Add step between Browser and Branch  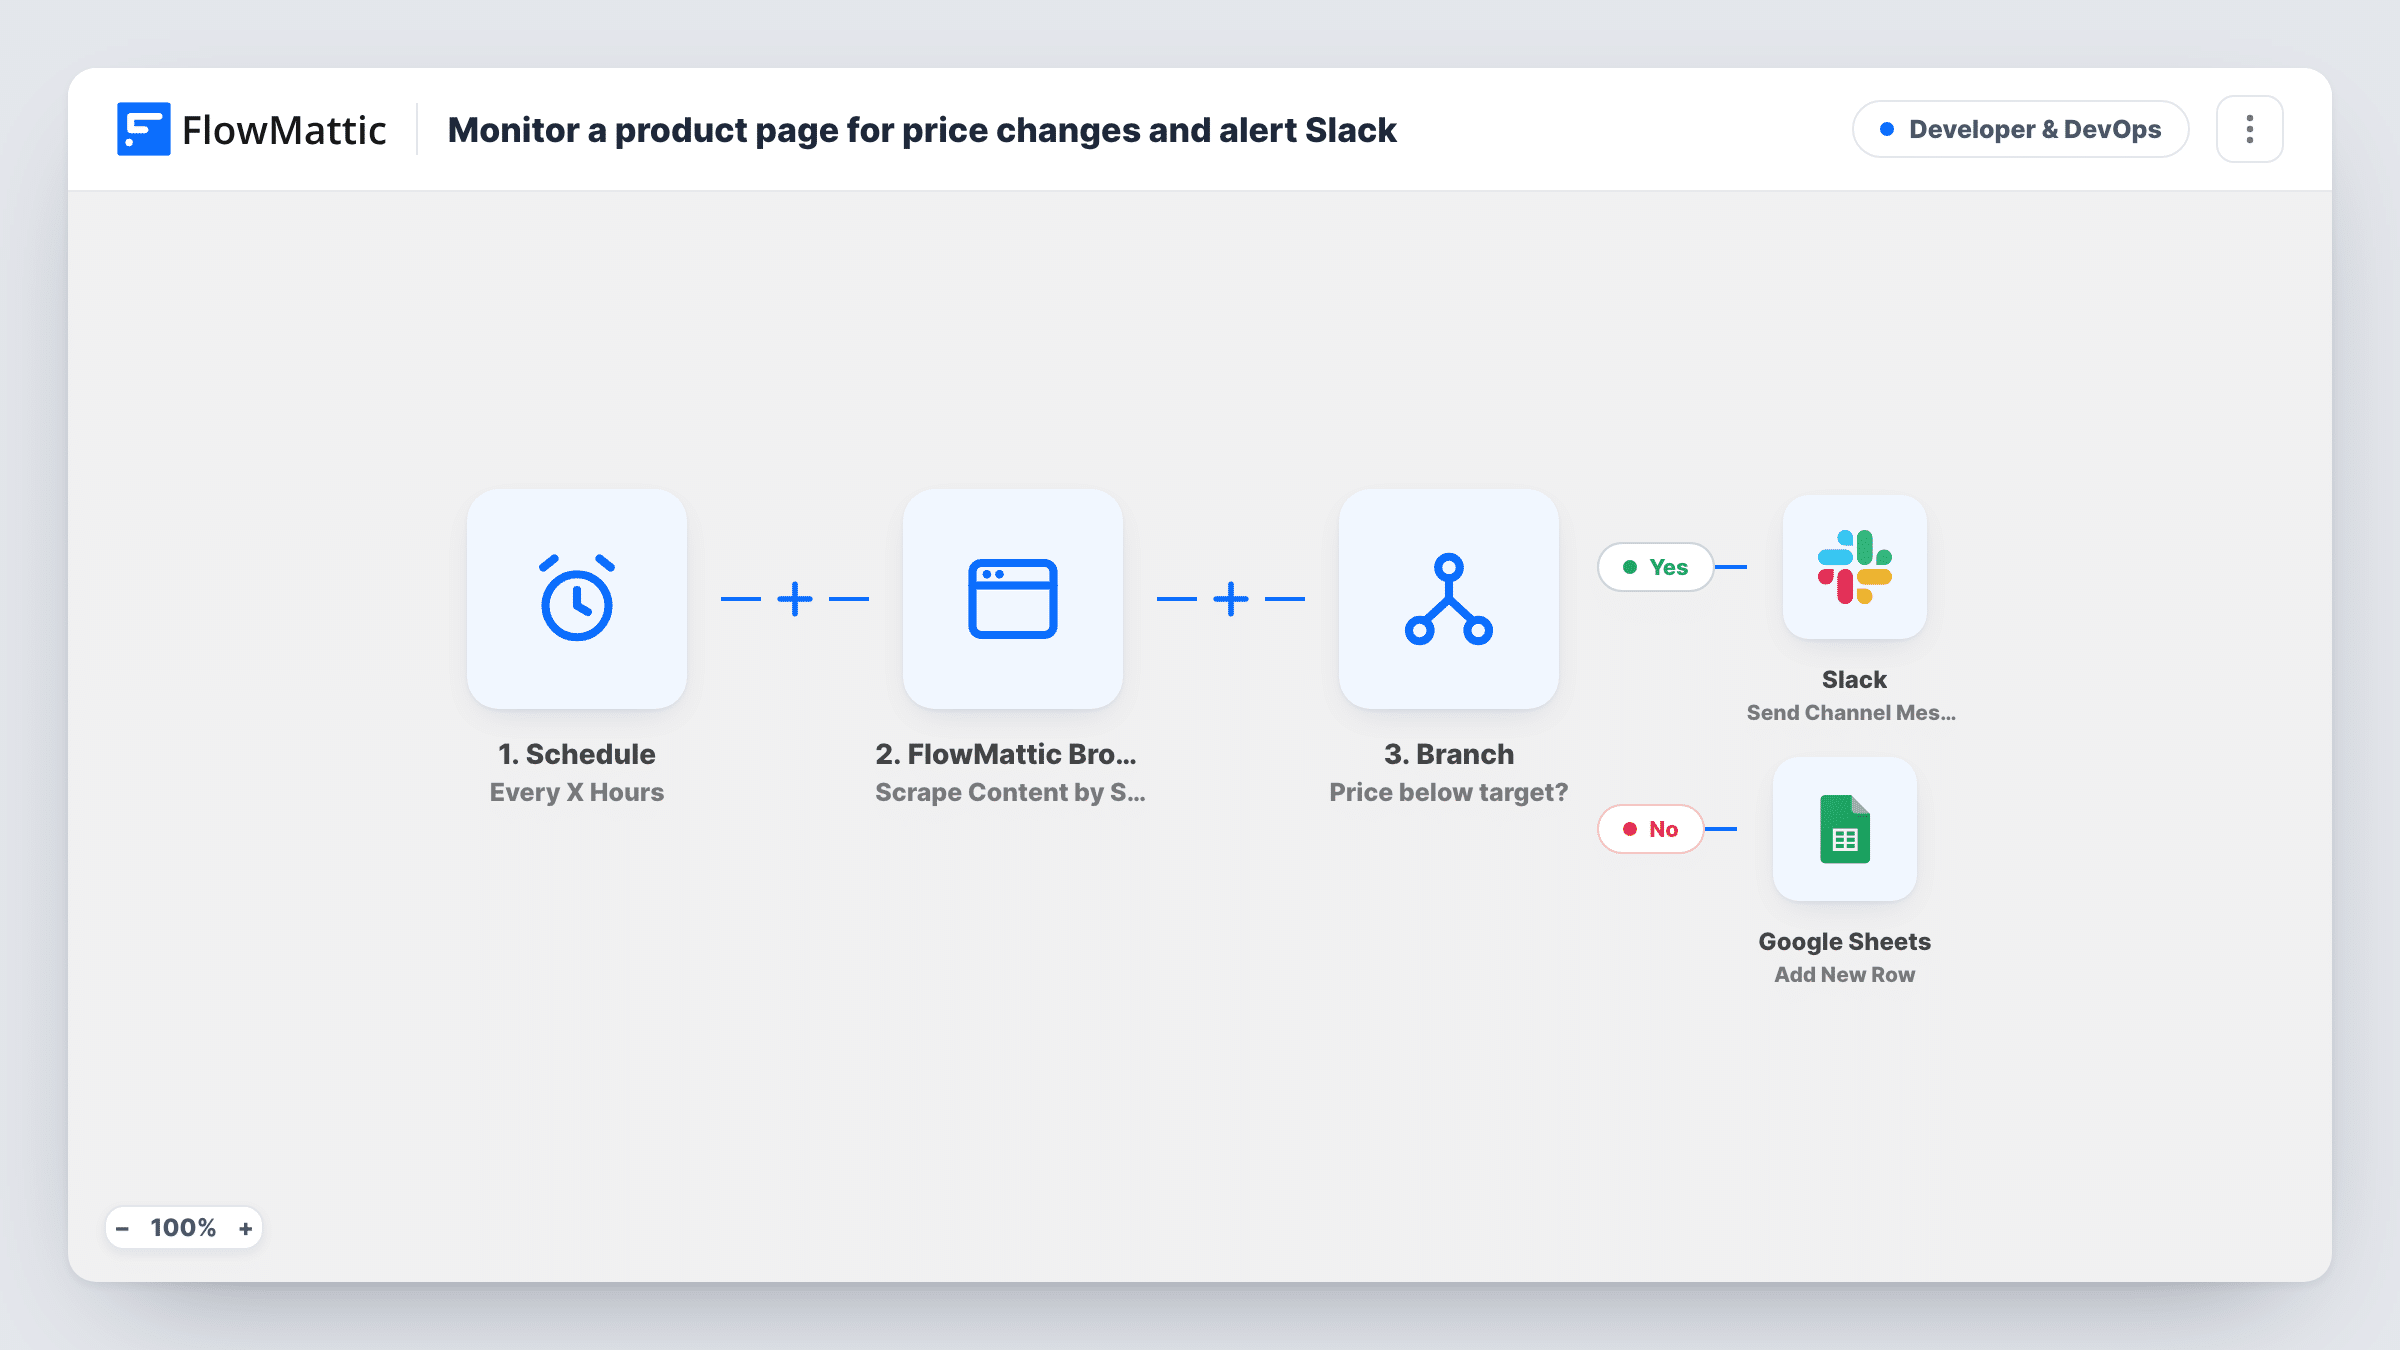tap(1231, 599)
